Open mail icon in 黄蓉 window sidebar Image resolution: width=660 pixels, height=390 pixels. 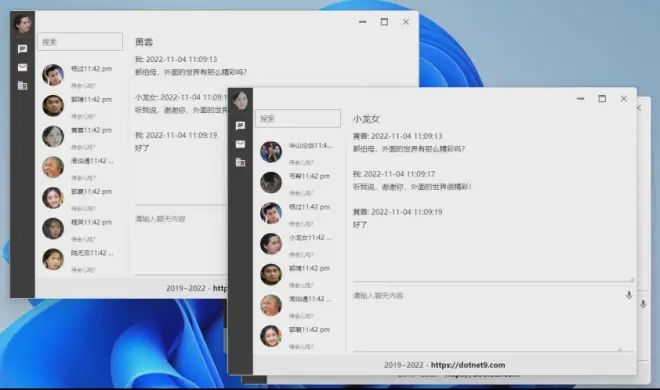tap(22, 67)
